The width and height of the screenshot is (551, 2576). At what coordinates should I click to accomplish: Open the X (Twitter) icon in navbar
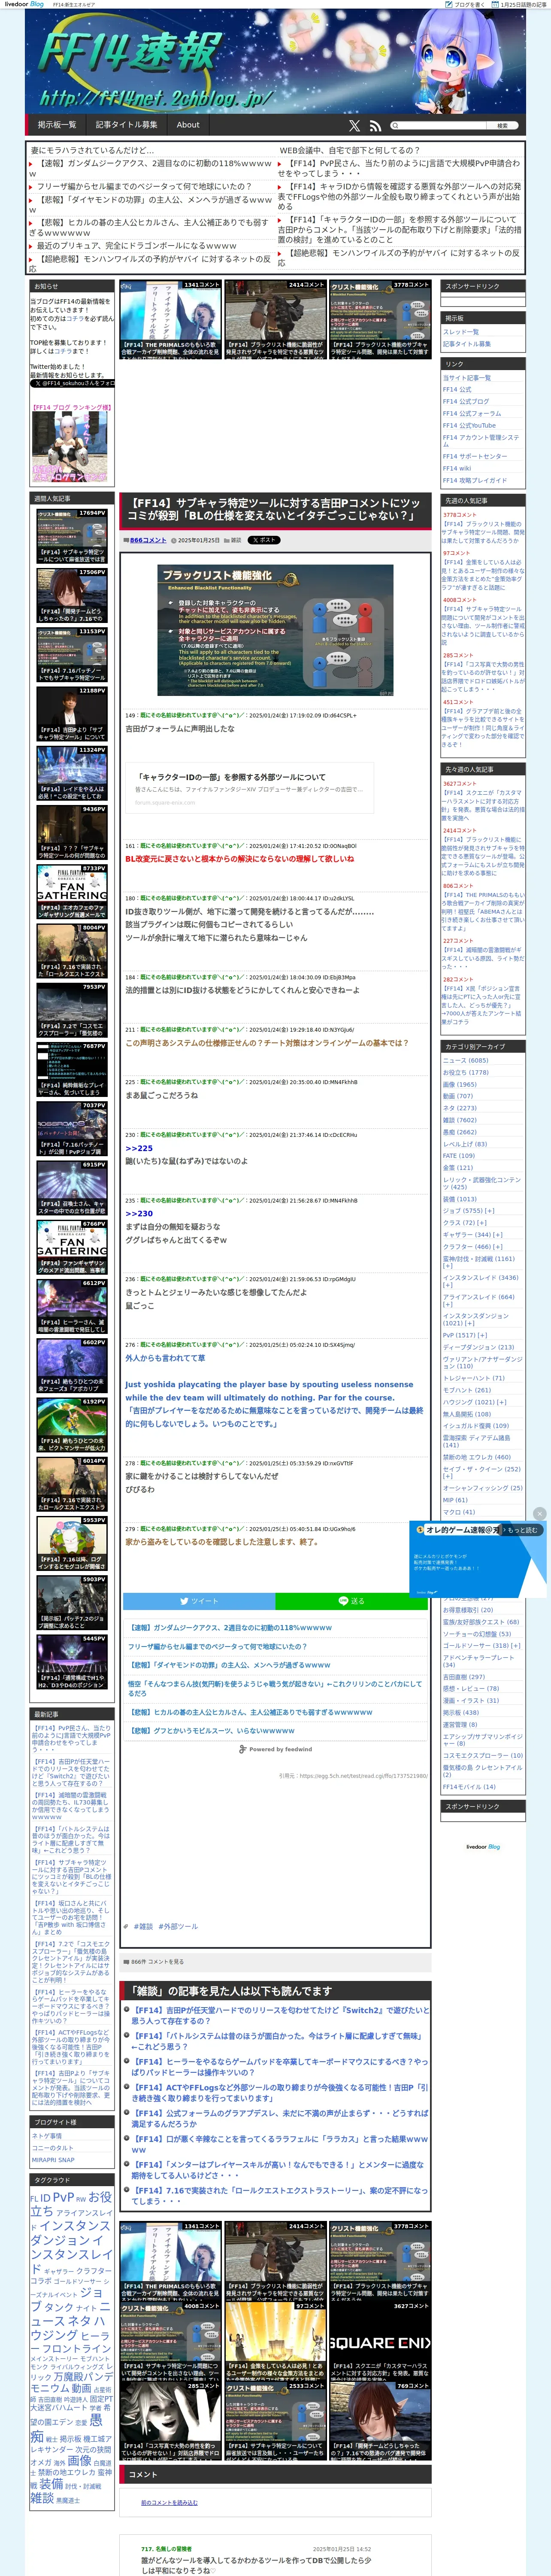tap(354, 126)
